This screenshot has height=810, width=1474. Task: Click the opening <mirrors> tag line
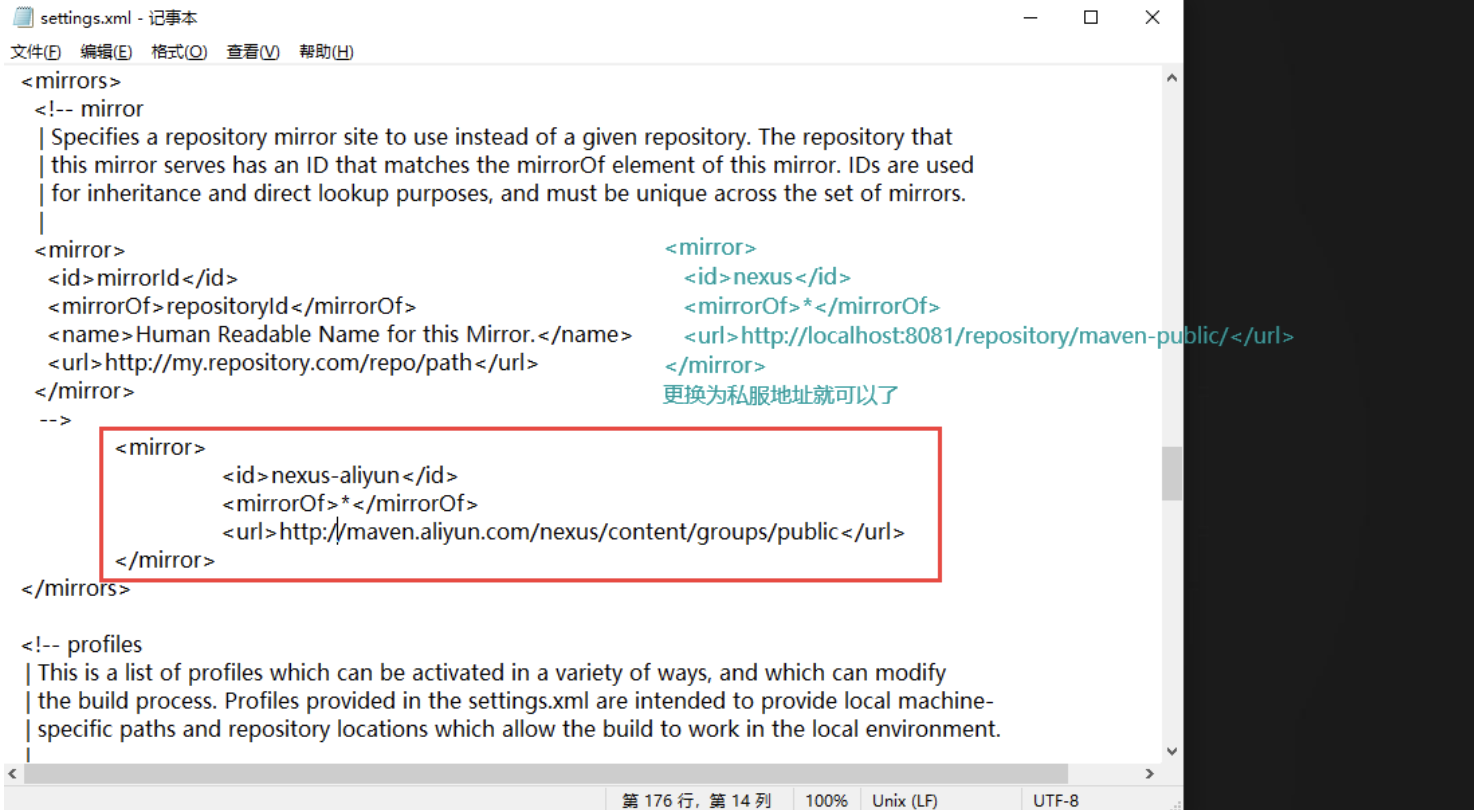click(71, 81)
